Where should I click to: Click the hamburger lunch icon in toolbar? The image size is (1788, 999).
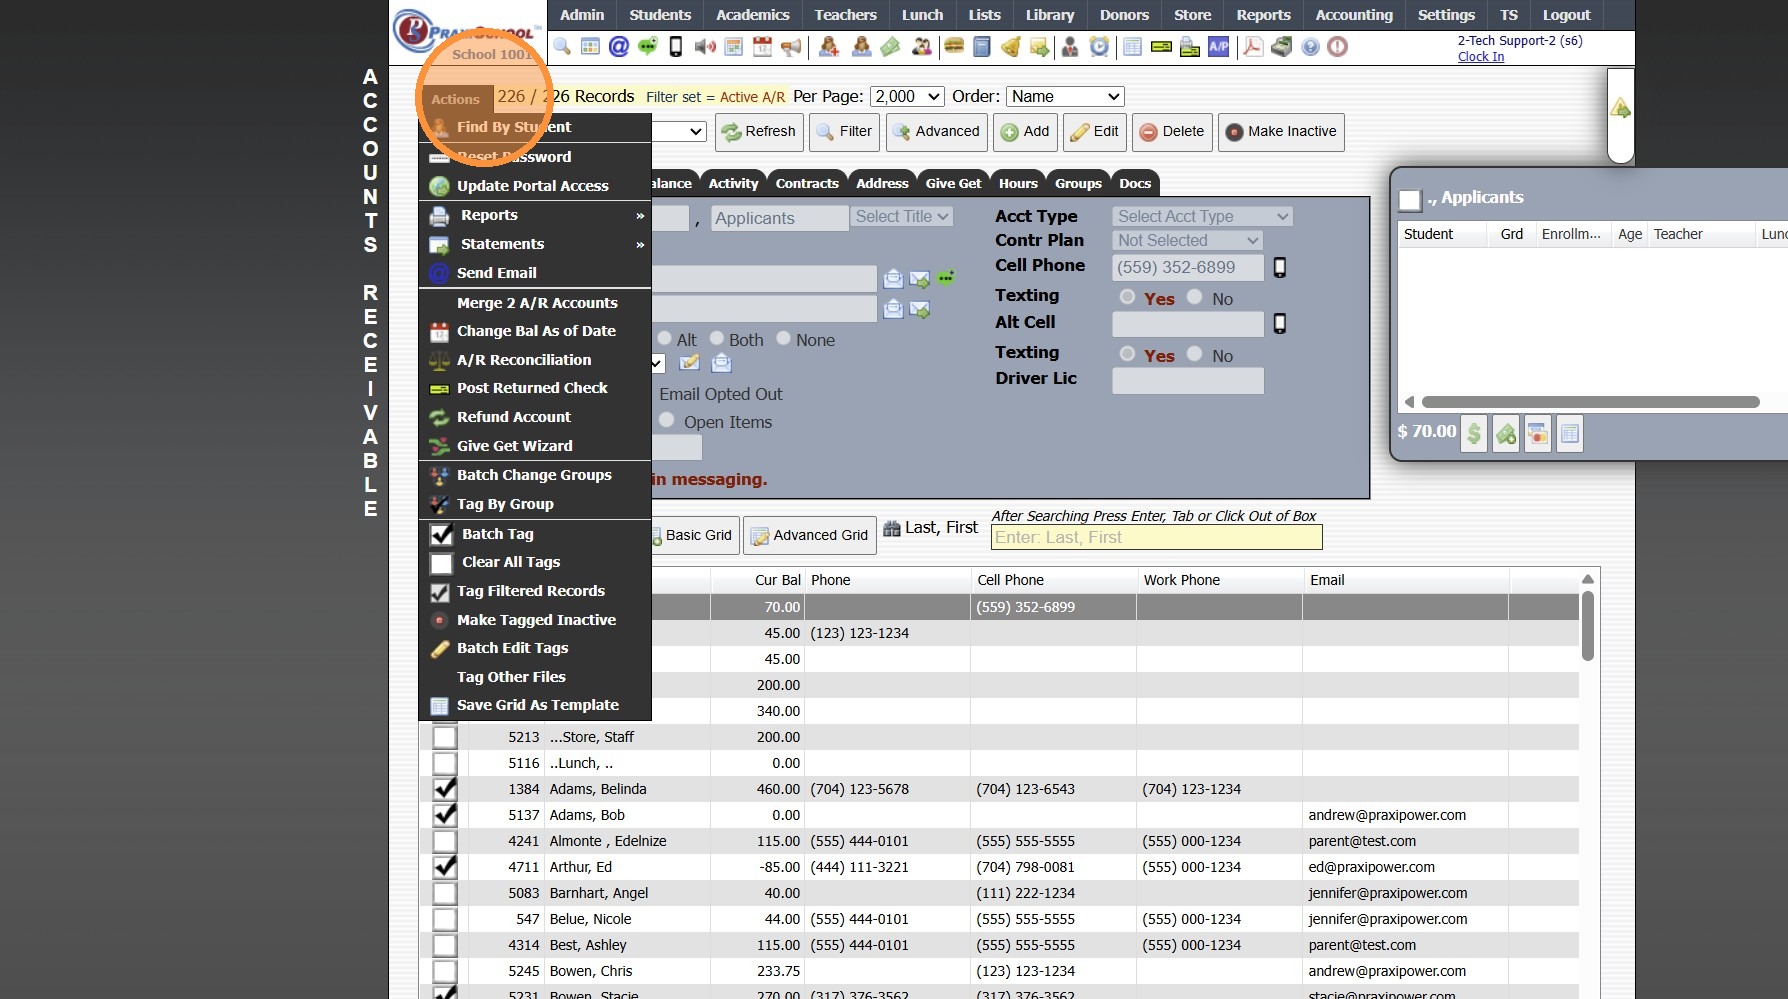click(953, 46)
